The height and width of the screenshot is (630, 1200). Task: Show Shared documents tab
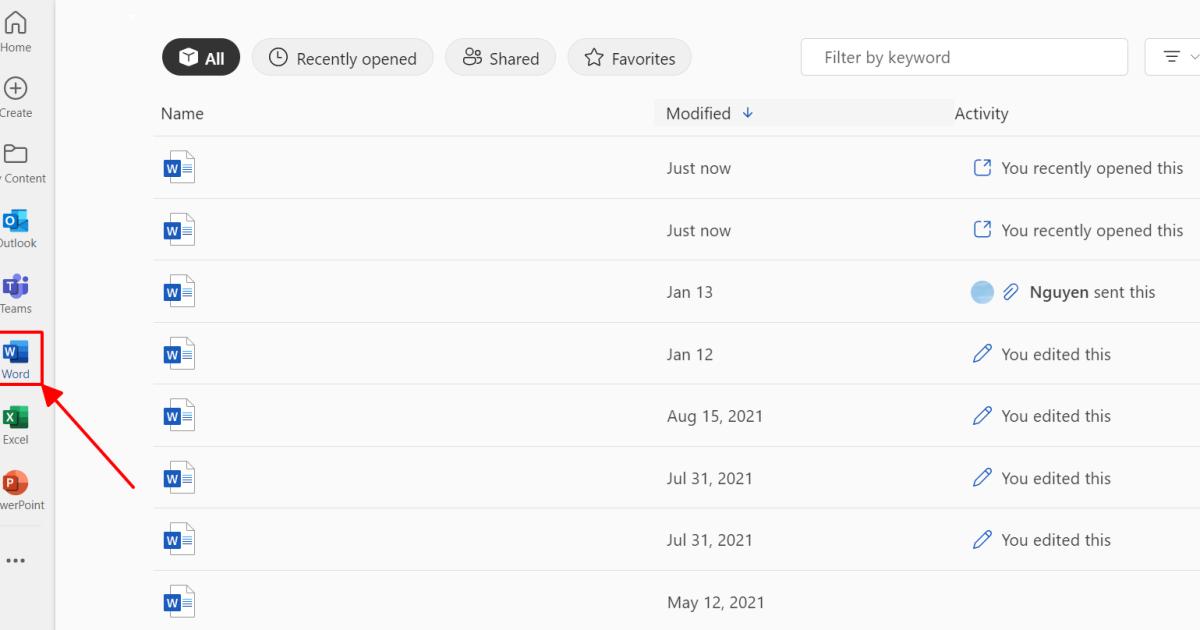point(500,58)
